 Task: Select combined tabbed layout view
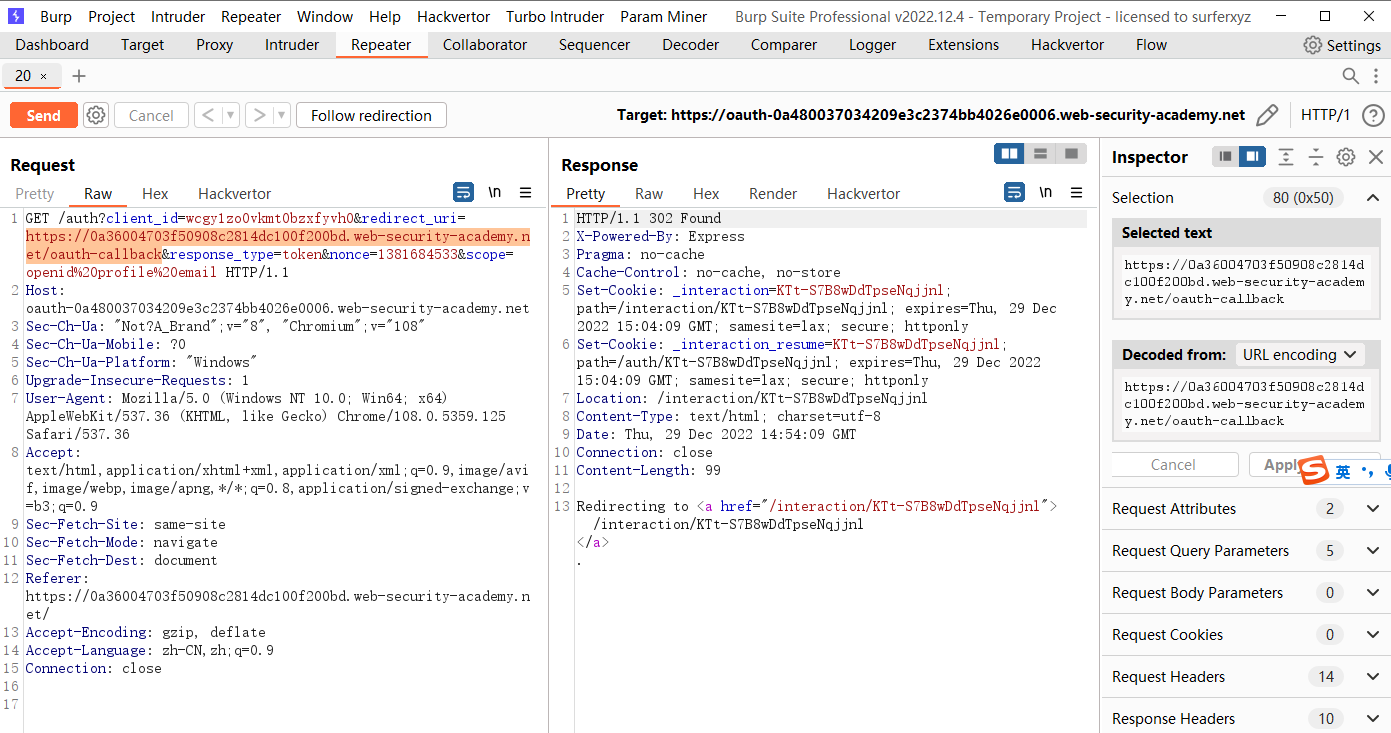tap(1072, 153)
